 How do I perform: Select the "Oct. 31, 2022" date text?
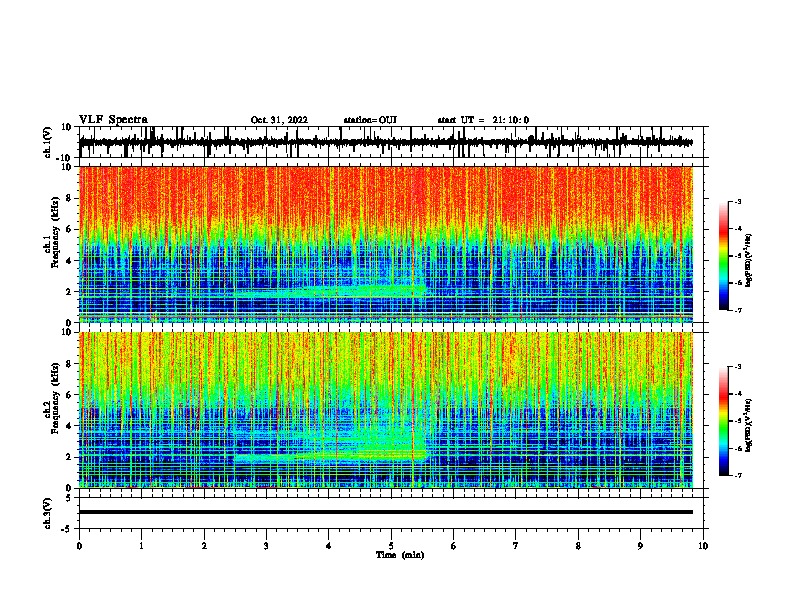coord(279,120)
